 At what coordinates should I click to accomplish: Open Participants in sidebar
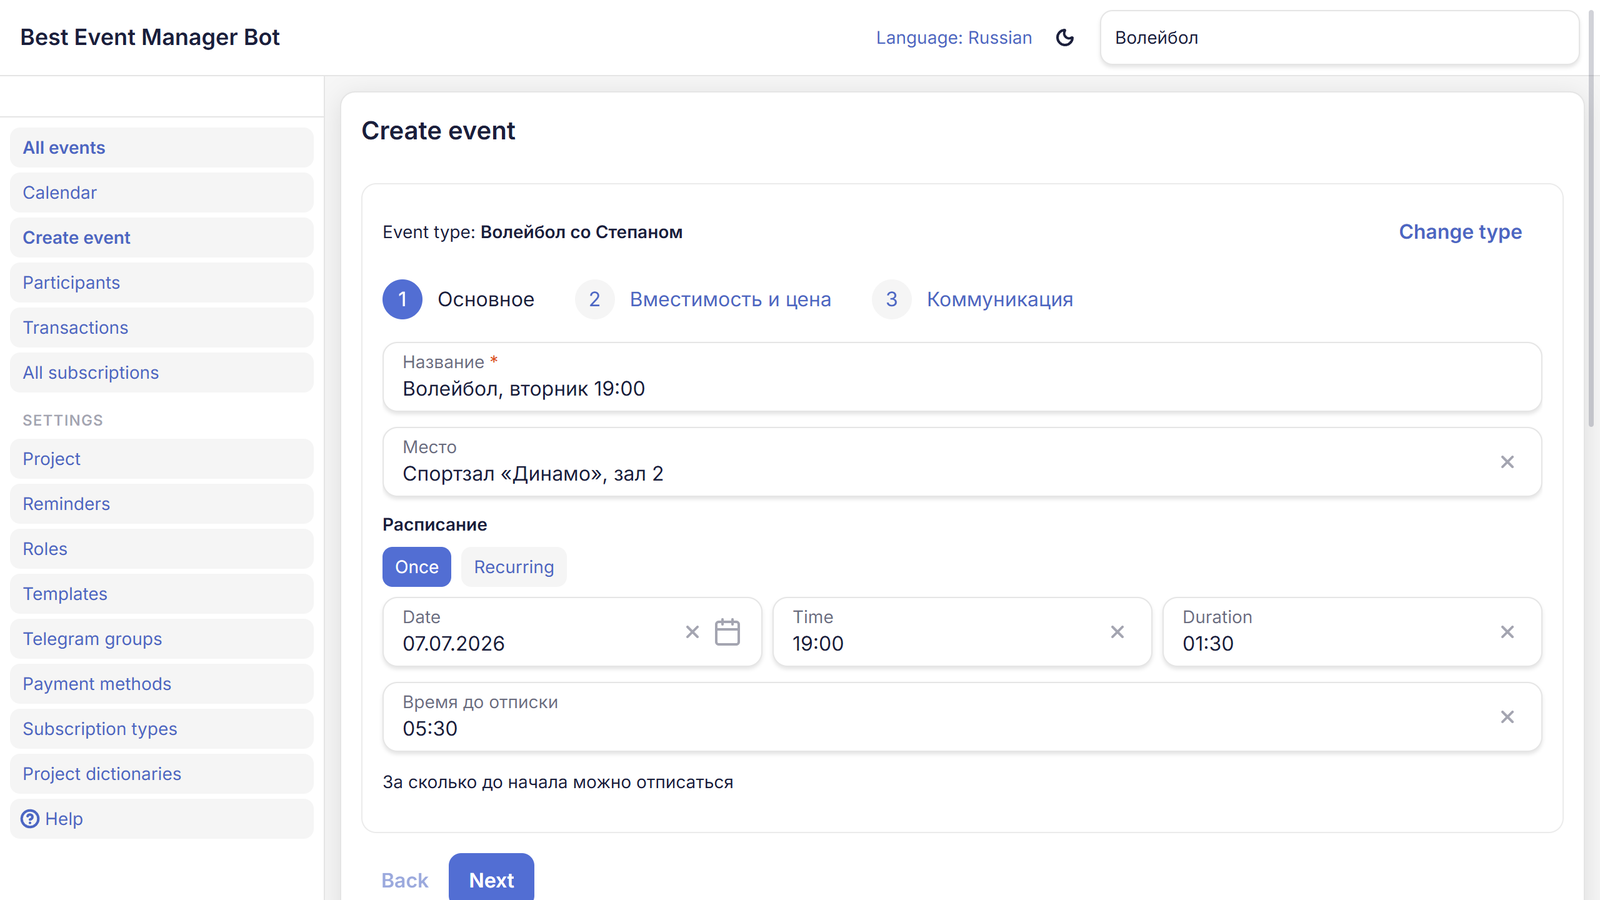click(162, 283)
